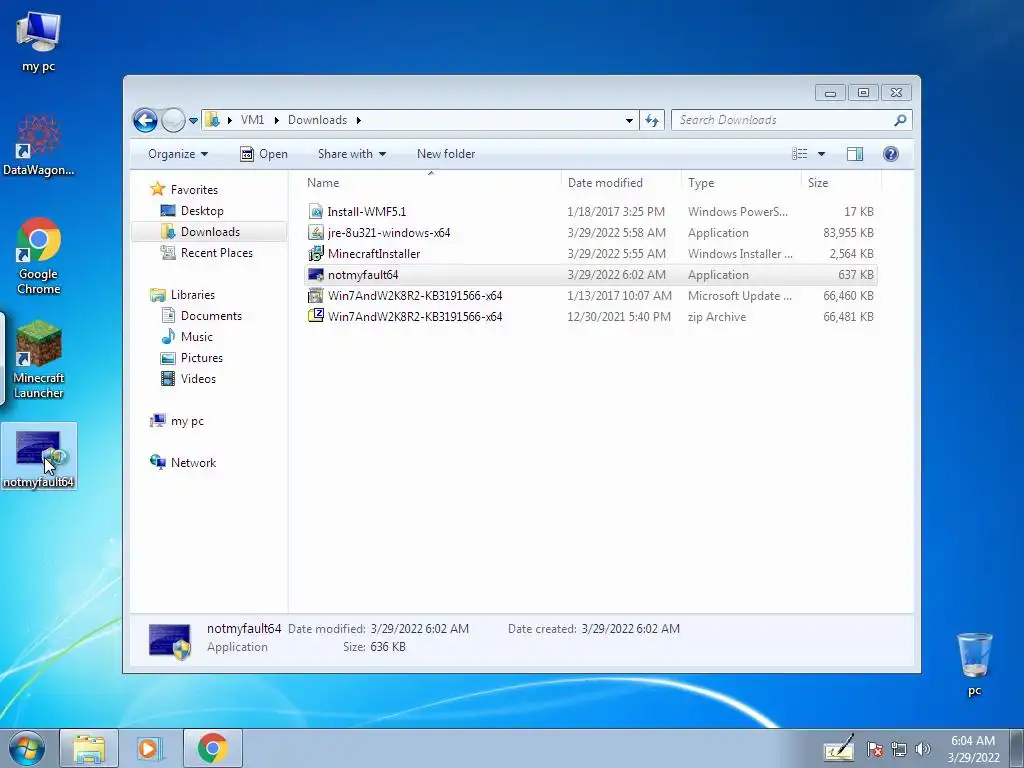Create a New folder
The width and height of the screenshot is (1024, 768).
tap(446, 154)
